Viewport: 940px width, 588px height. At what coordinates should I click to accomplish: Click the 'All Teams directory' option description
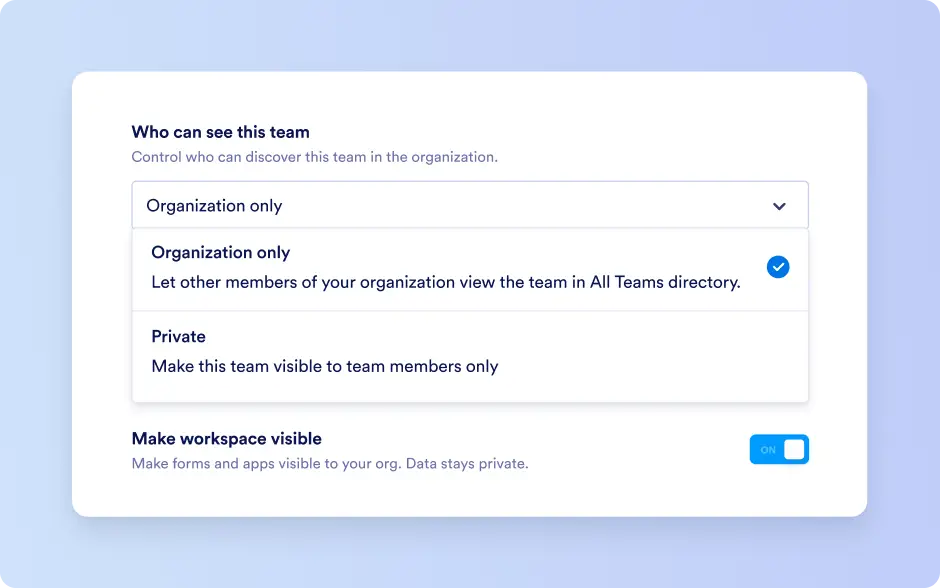[445, 283]
